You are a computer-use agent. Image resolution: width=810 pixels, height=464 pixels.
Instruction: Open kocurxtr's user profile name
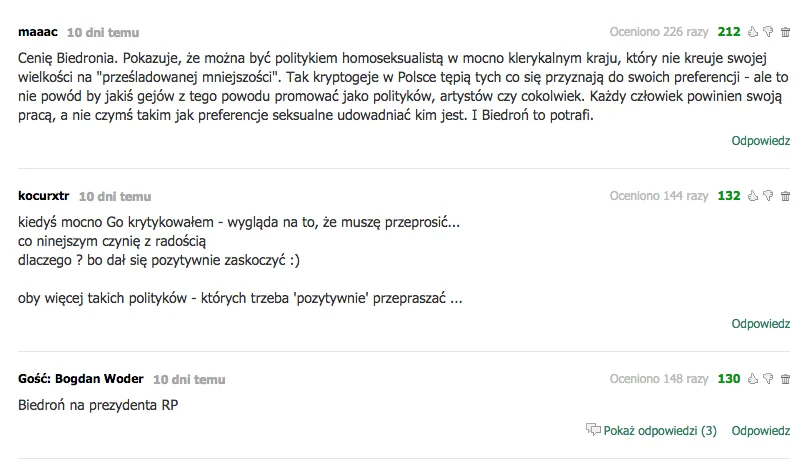(43, 196)
